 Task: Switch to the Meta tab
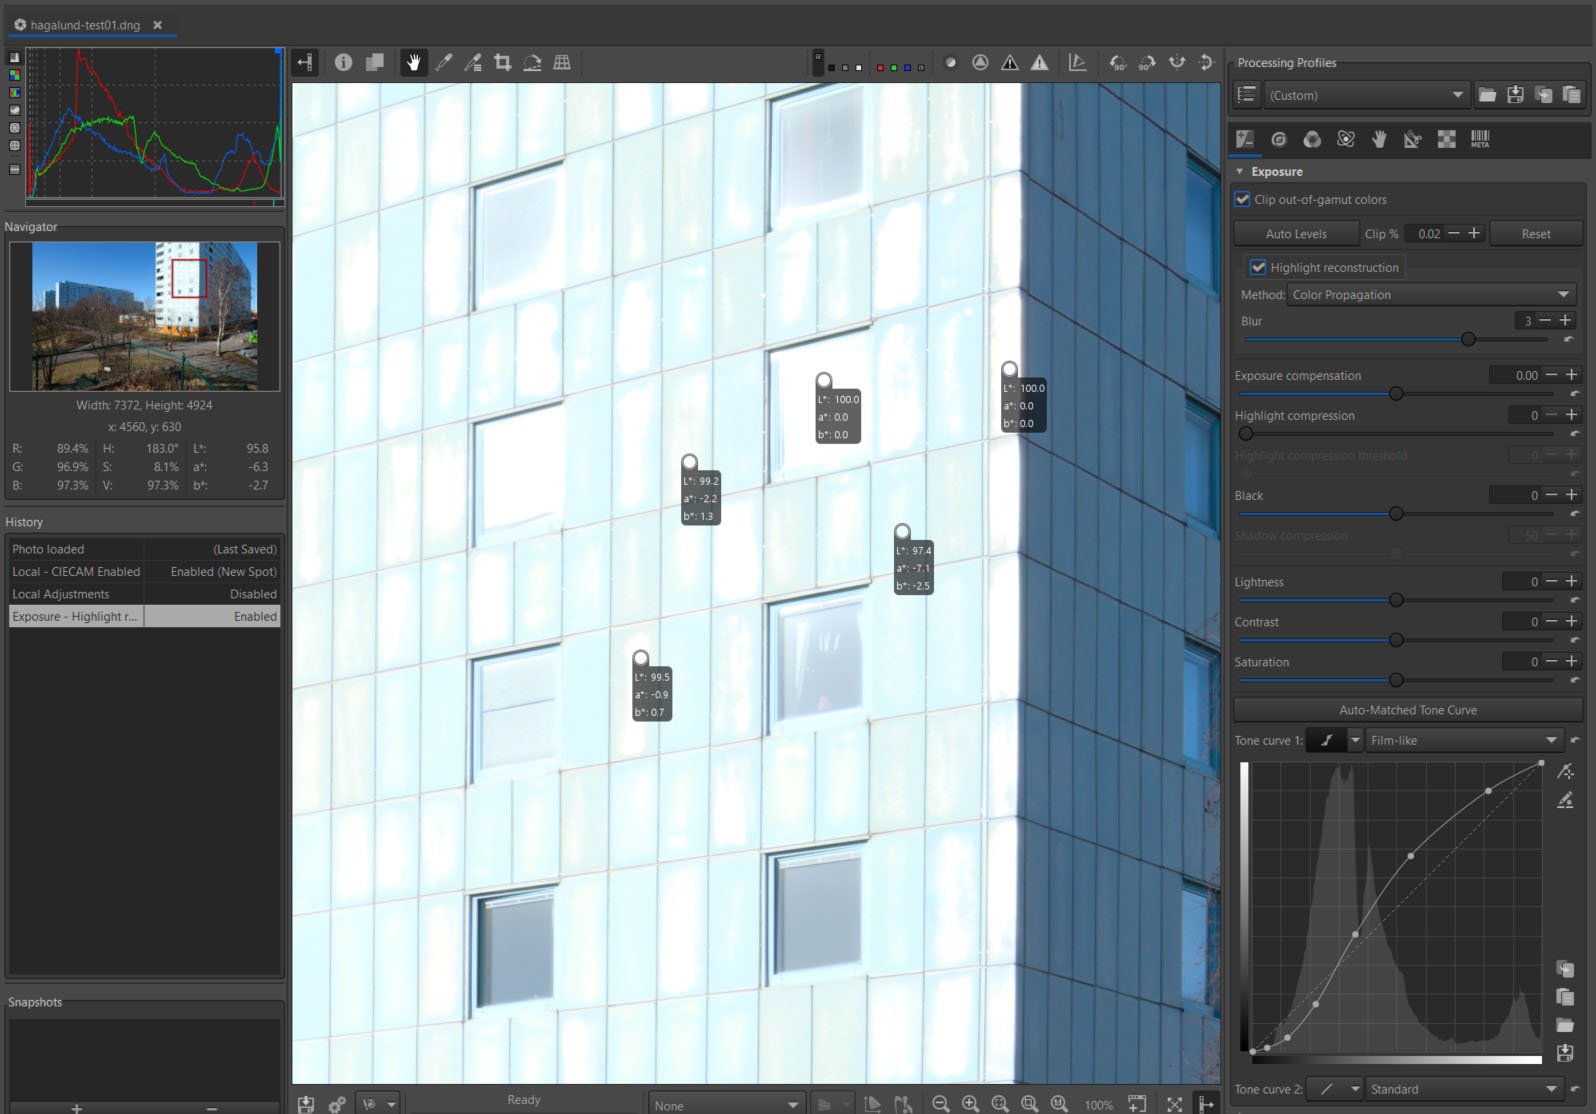[x=1480, y=139]
